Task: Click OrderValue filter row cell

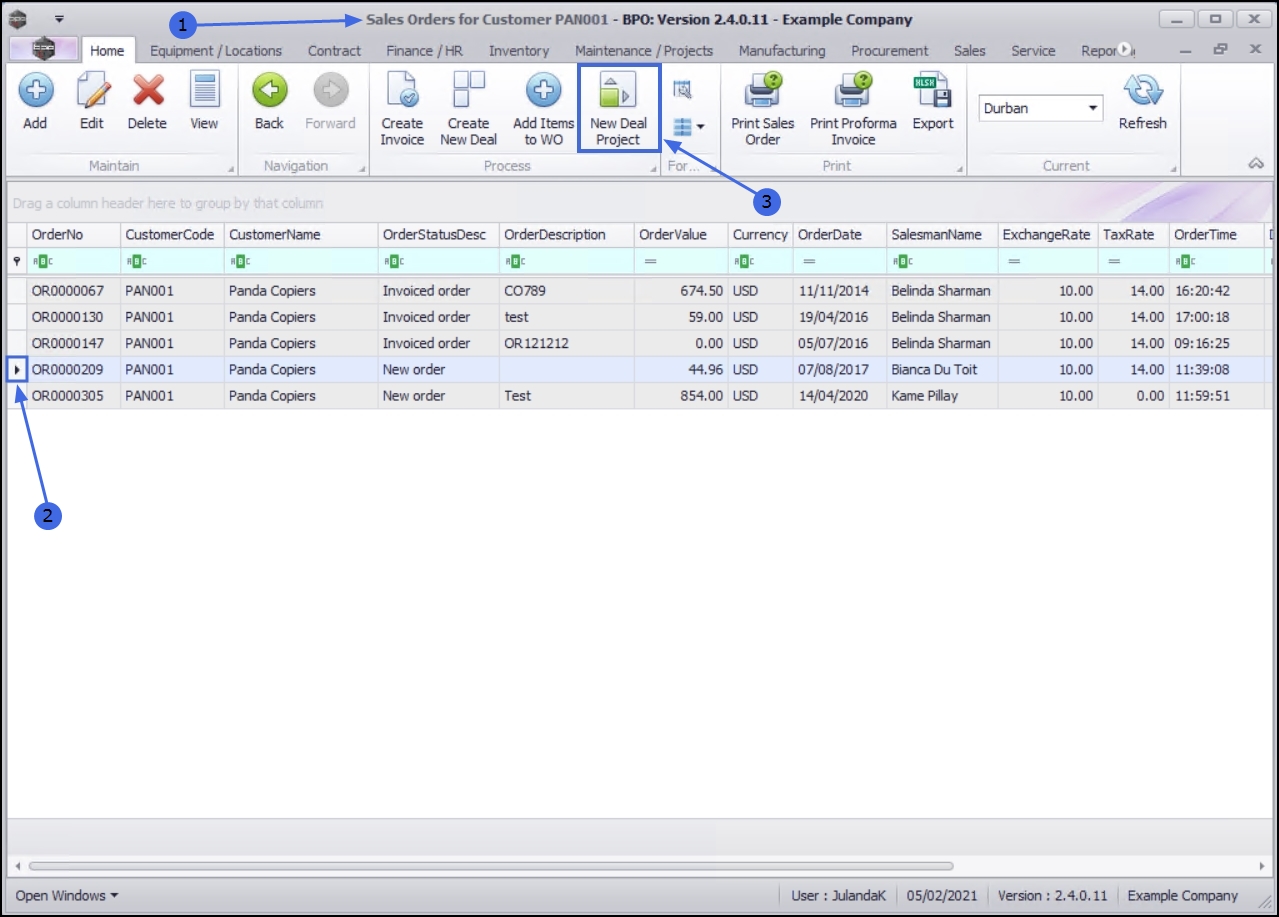Action: click(681, 261)
